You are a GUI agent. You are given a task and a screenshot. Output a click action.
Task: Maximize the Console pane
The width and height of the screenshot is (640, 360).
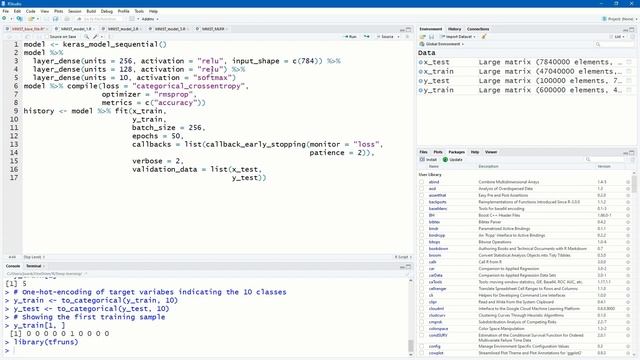point(408,266)
